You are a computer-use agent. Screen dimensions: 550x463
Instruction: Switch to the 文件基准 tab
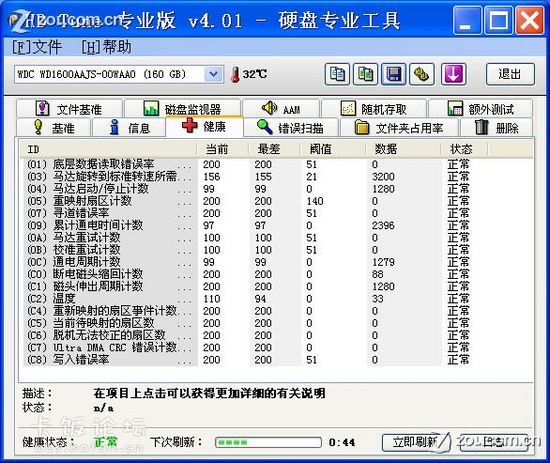click(x=69, y=109)
